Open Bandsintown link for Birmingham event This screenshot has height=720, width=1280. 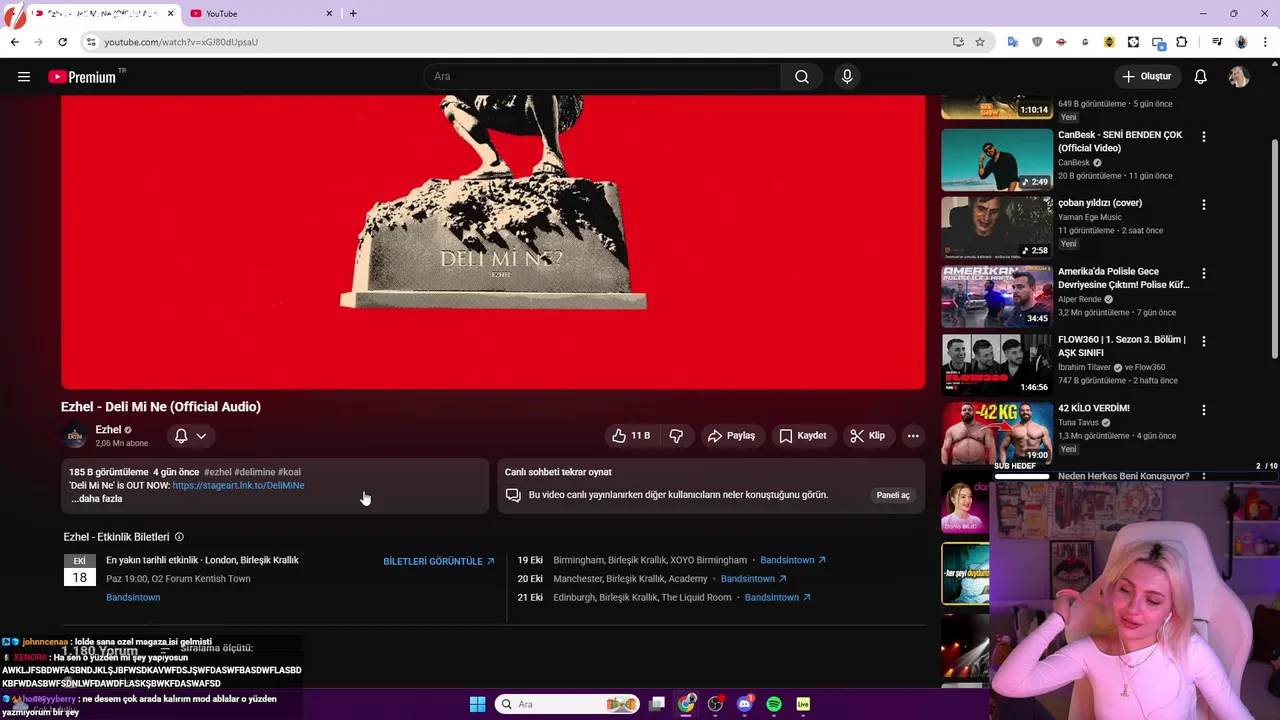coord(793,561)
